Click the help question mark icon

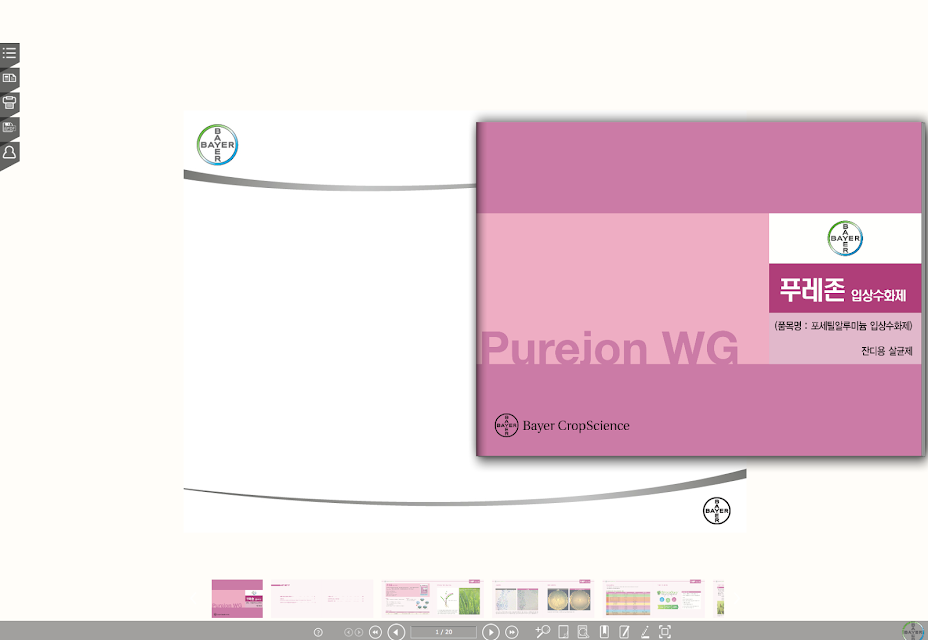pos(318,632)
